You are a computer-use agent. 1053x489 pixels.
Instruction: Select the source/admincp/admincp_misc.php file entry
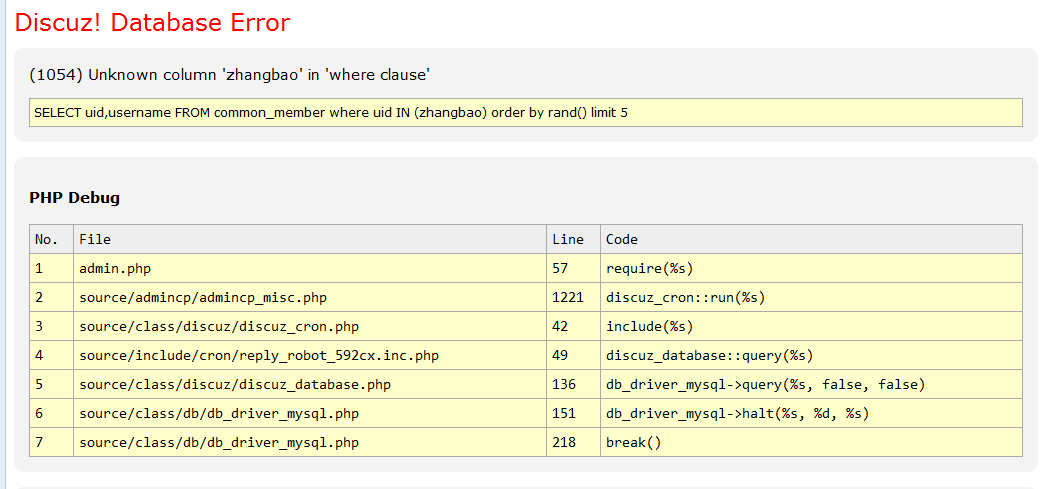click(203, 297)
